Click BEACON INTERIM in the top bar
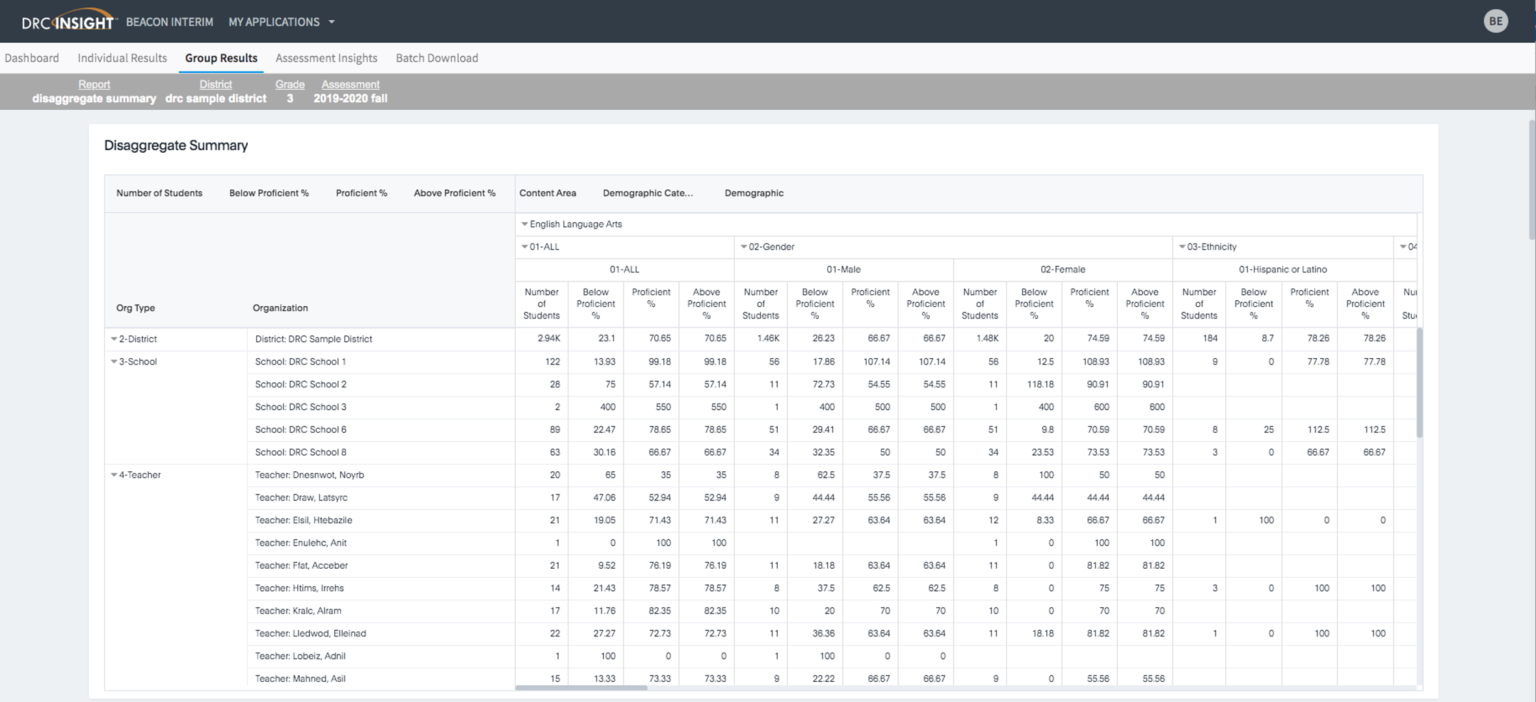 (x=169, y=21)
